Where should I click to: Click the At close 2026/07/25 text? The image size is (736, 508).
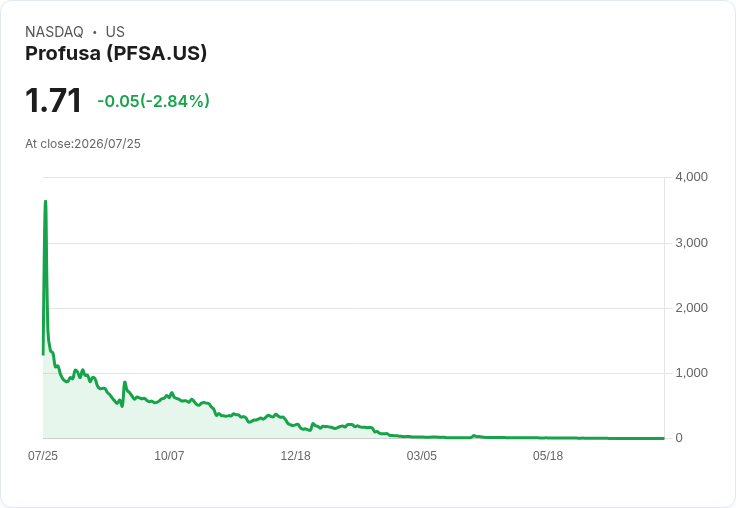pyautogui.click(x=83, y=144)
